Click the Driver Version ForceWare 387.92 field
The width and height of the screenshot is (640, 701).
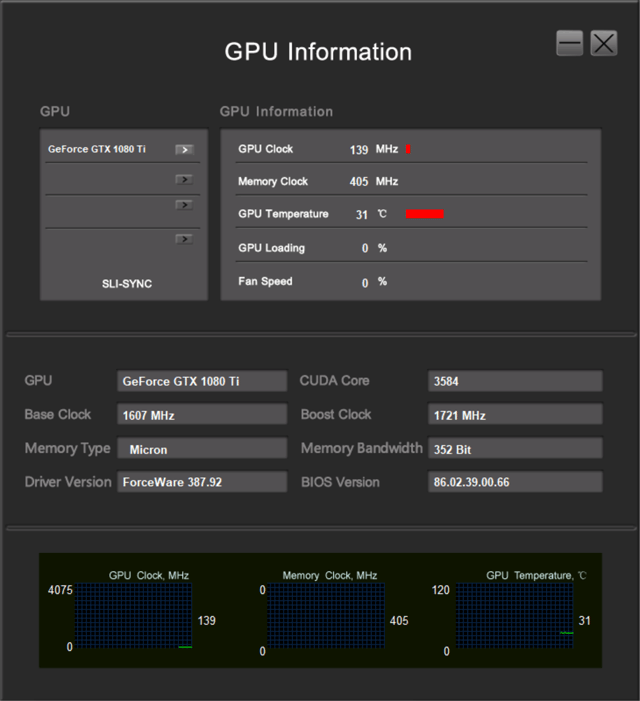click(202, 482)
